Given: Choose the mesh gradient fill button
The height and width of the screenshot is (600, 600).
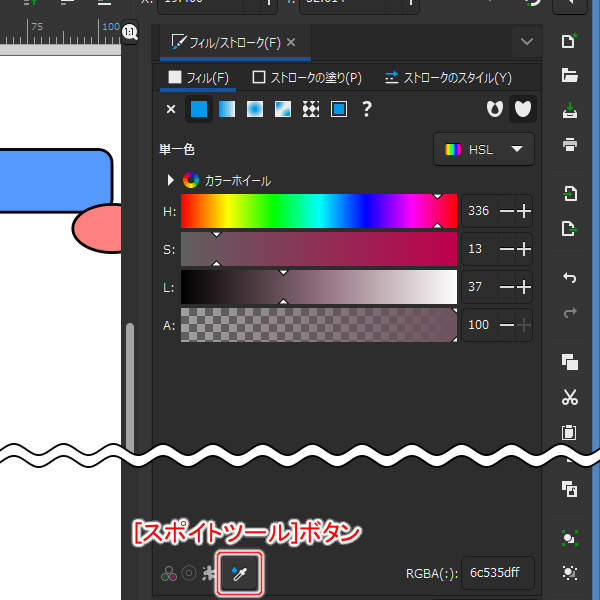Looking at the screenshot, I should pos(283,109).
